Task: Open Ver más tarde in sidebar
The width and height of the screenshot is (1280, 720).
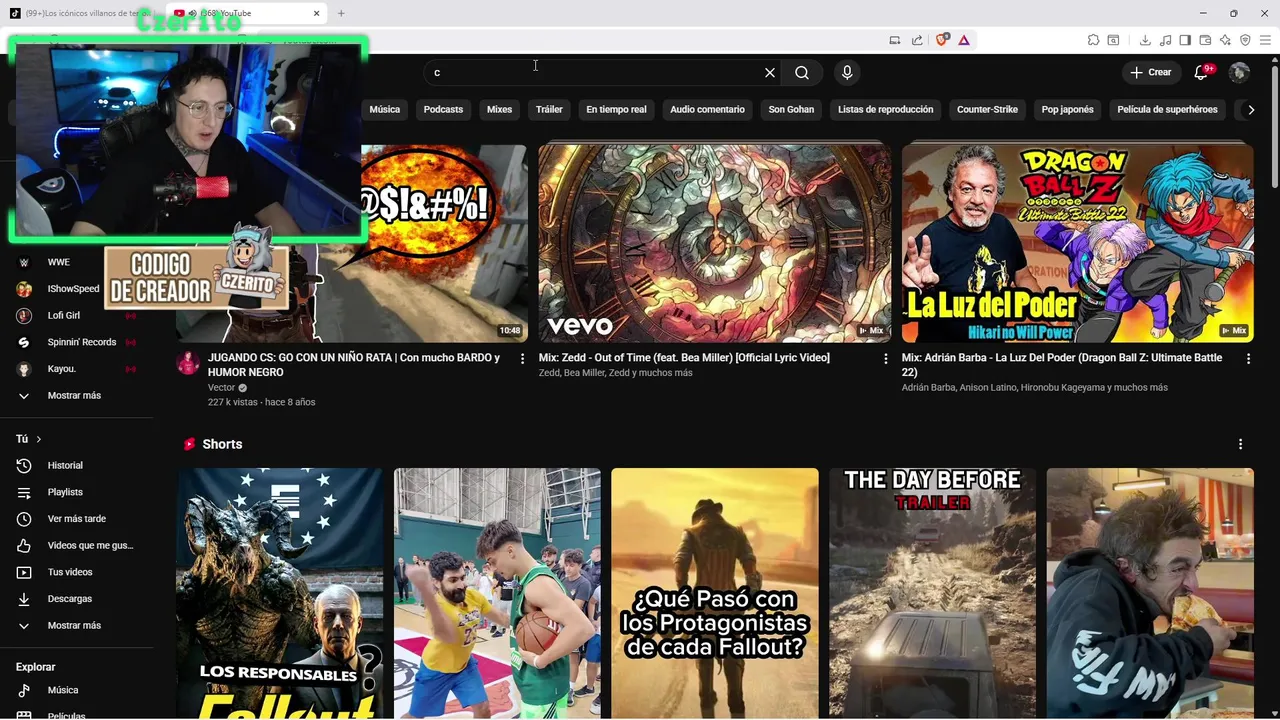Action: (x=77, y=518)
